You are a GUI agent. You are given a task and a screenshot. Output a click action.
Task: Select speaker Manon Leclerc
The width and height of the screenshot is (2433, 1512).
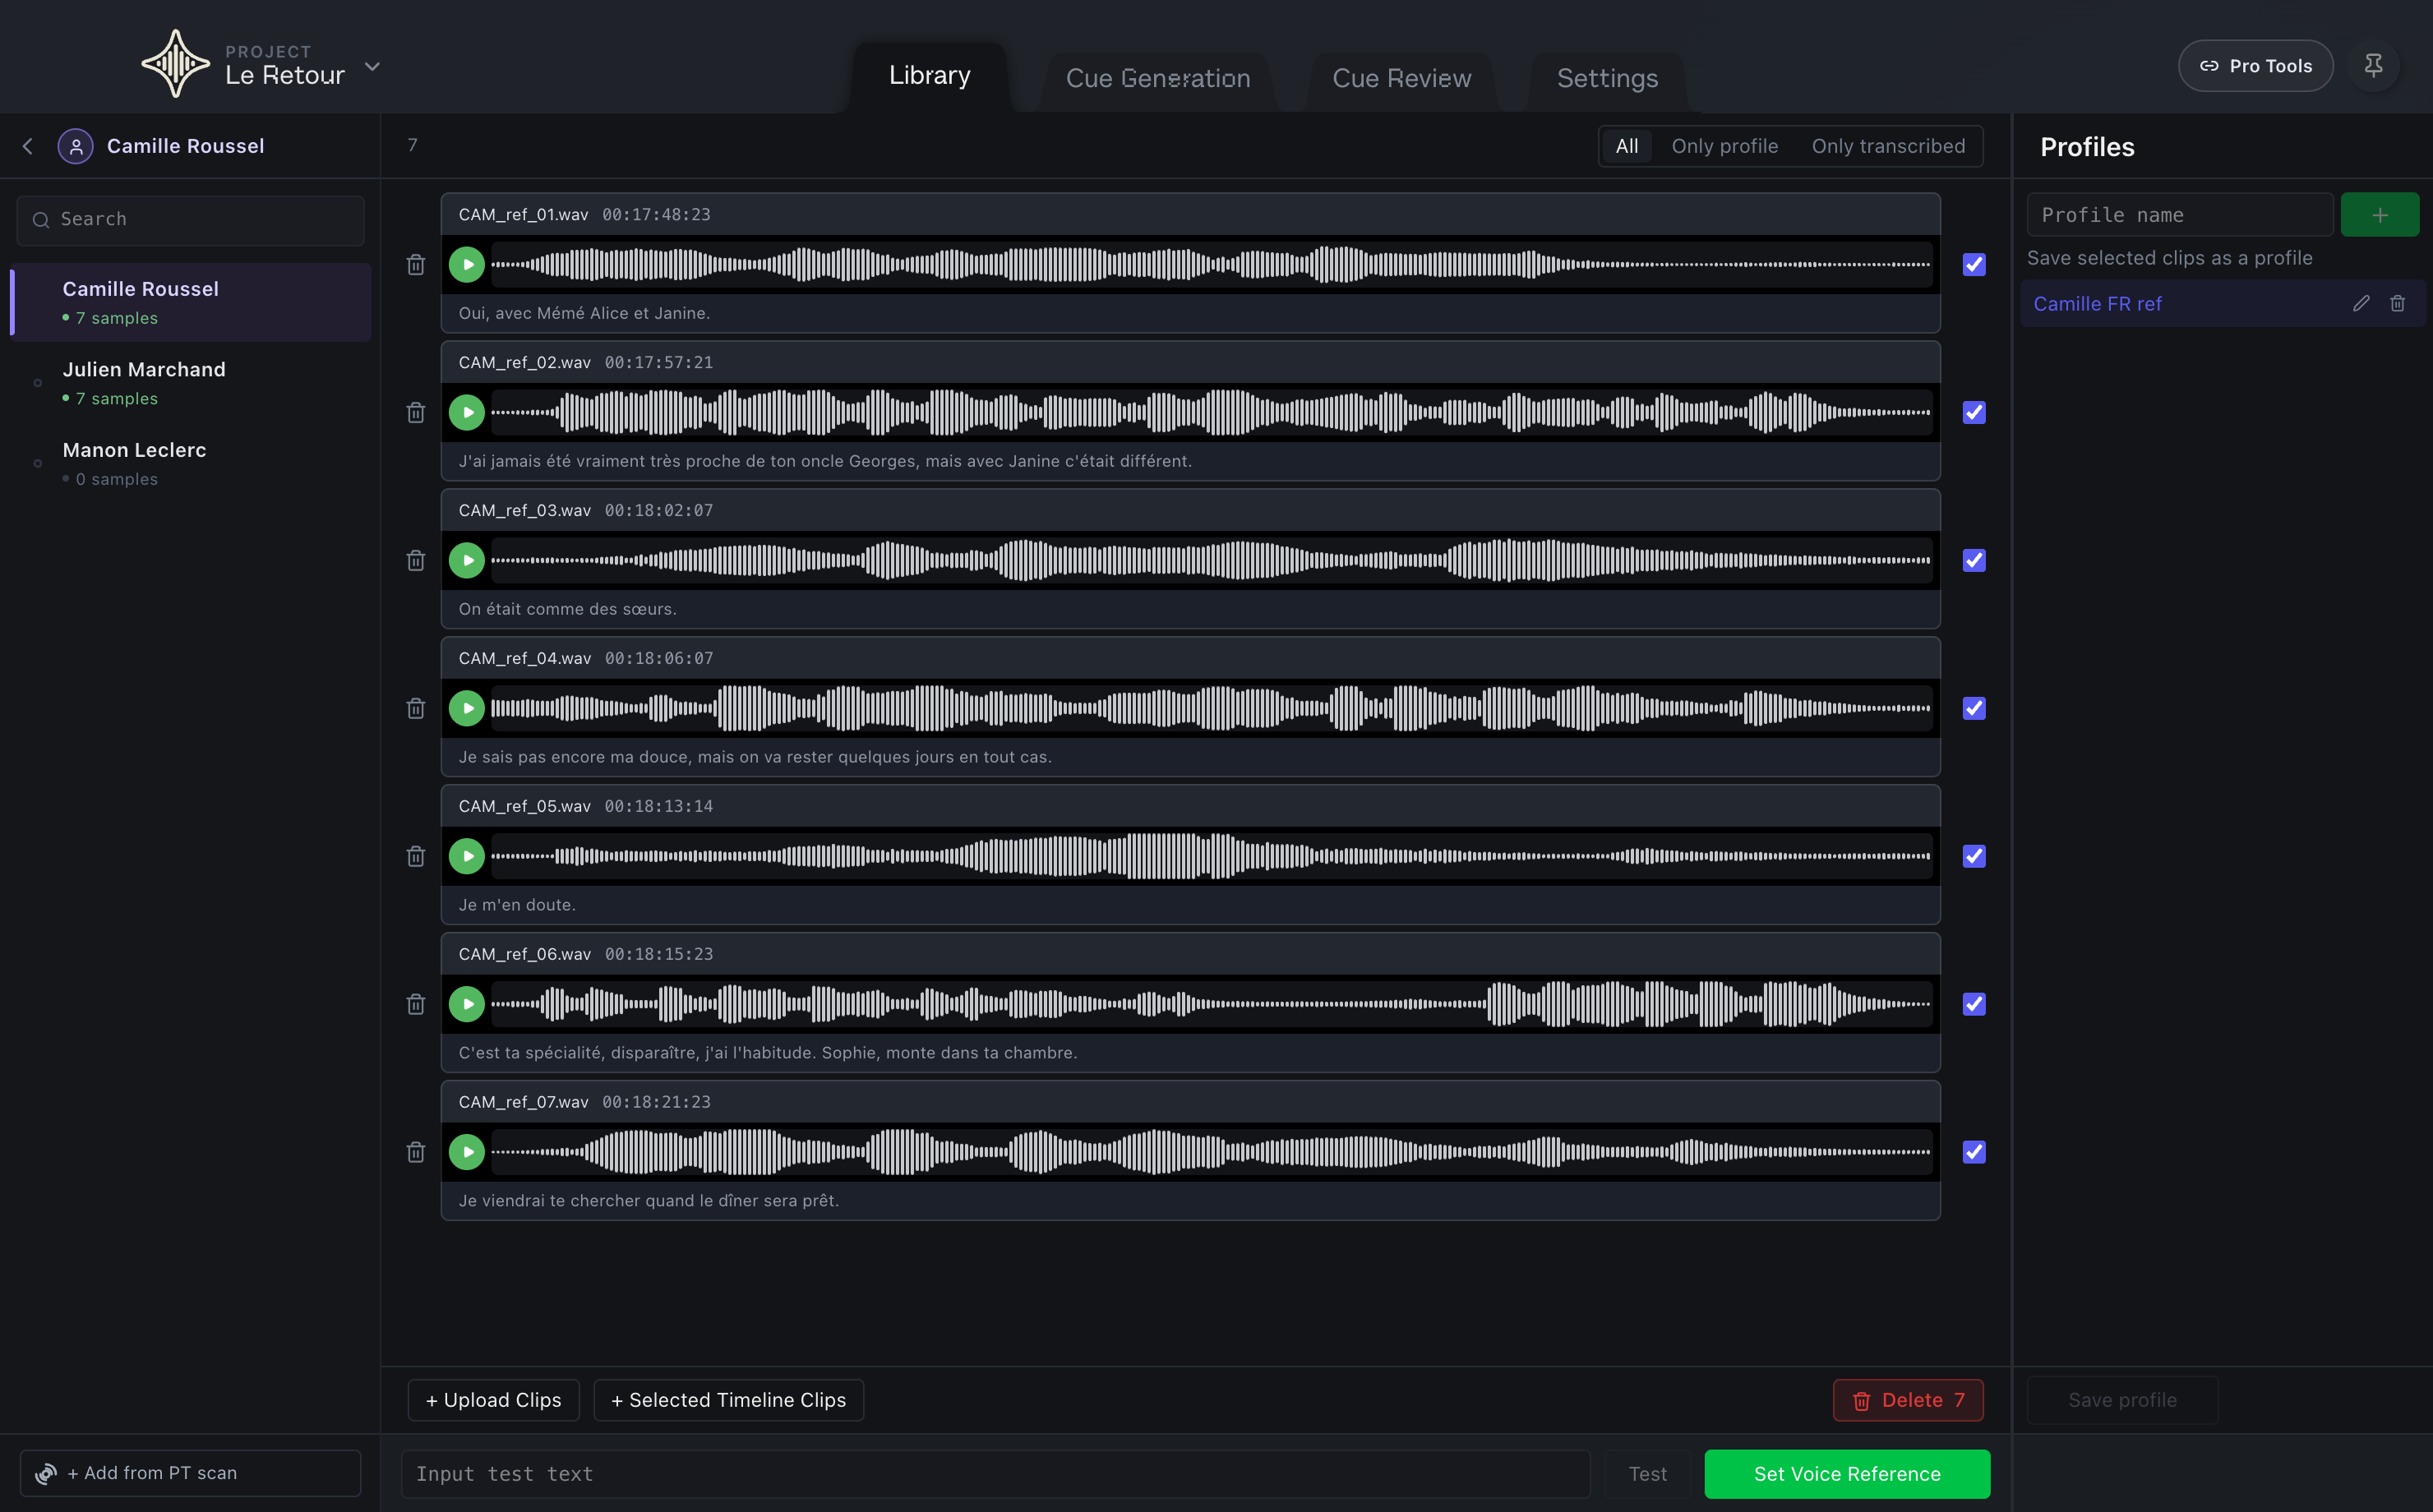click(190, 464)
